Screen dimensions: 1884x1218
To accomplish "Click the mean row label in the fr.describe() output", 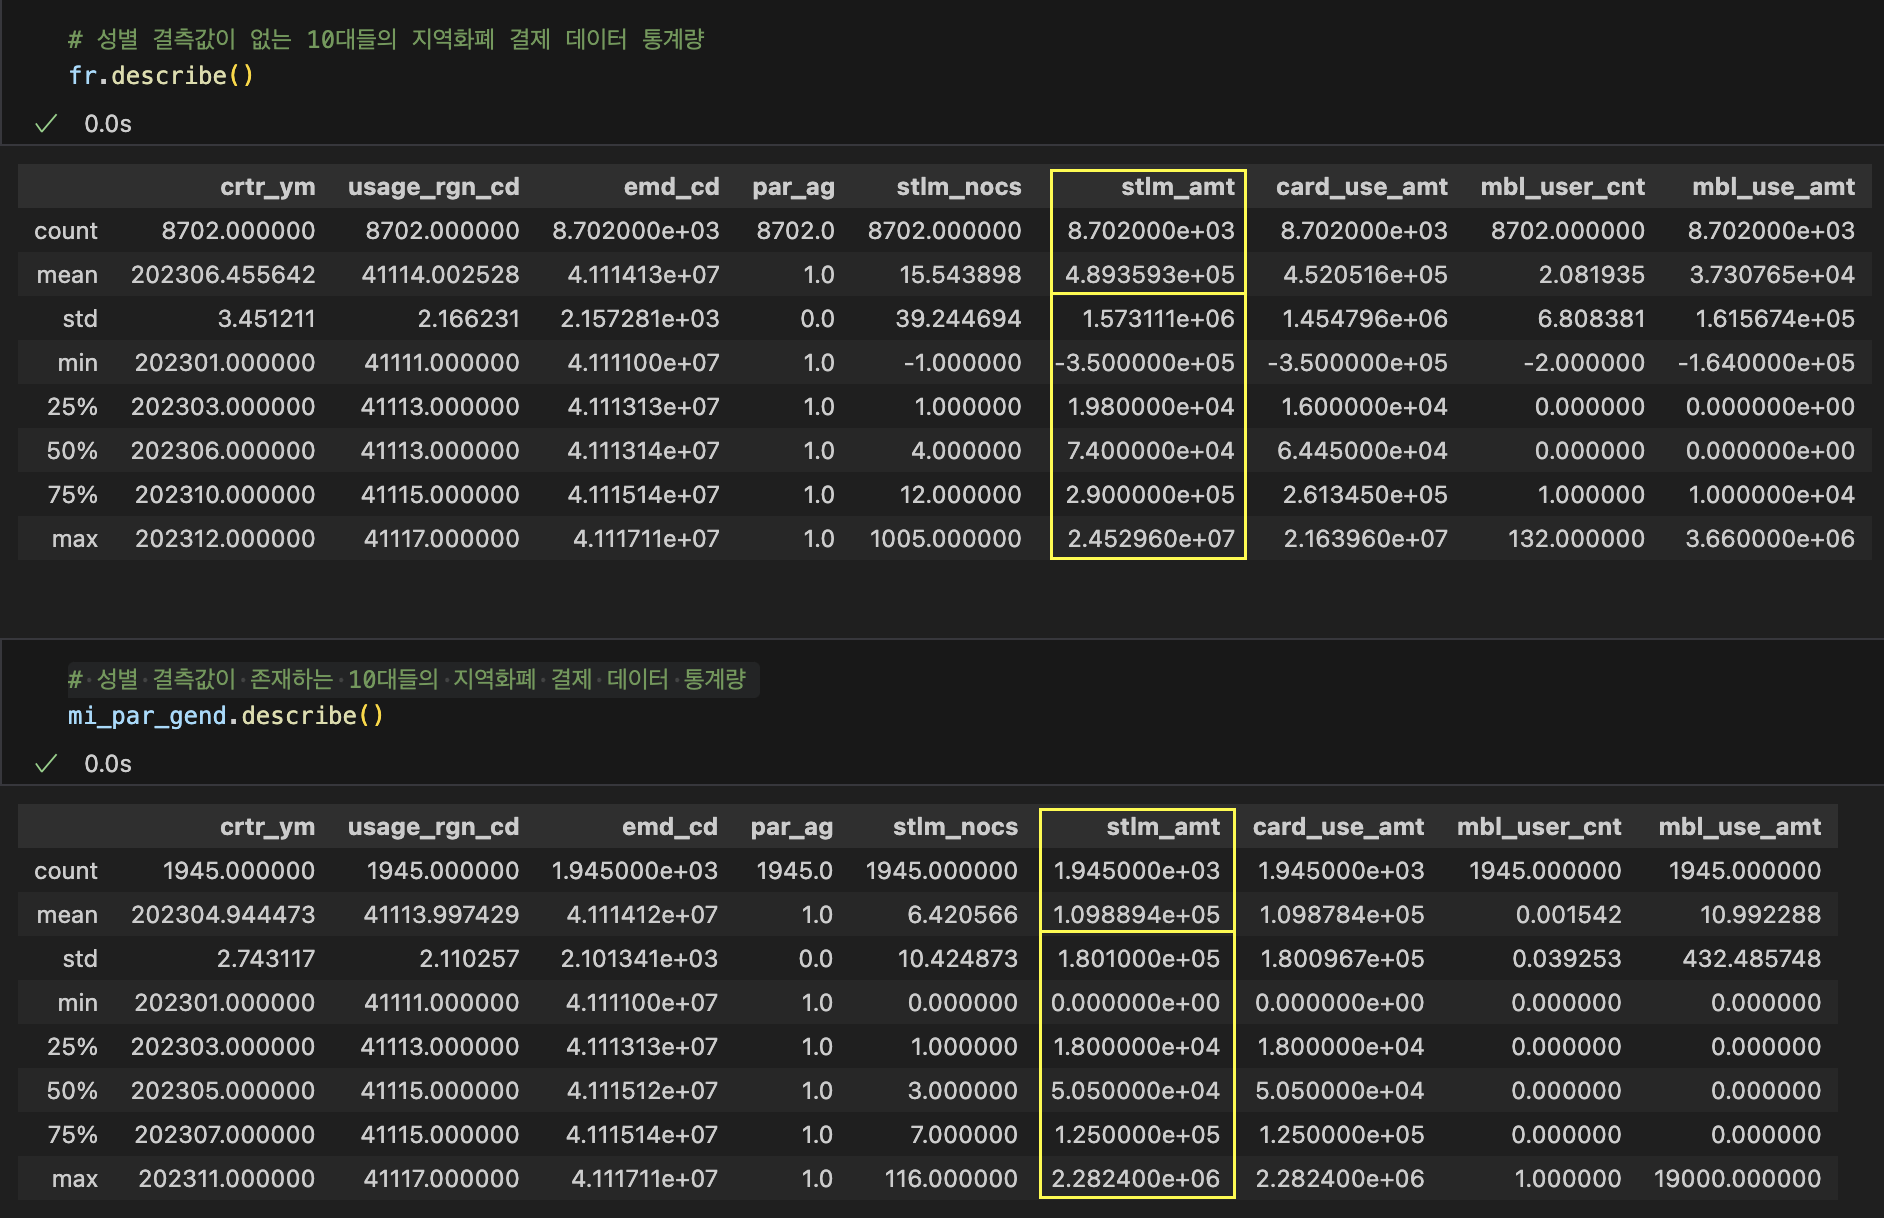I will (x=67, y=275).
